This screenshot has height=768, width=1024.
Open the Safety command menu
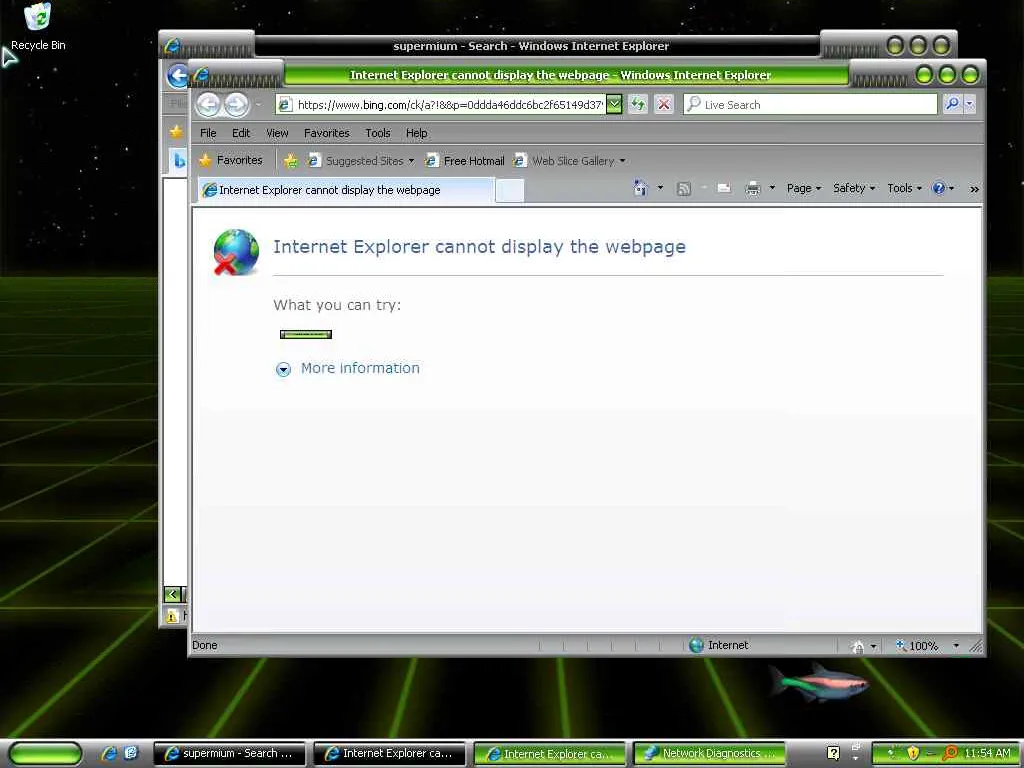point(854,188)
